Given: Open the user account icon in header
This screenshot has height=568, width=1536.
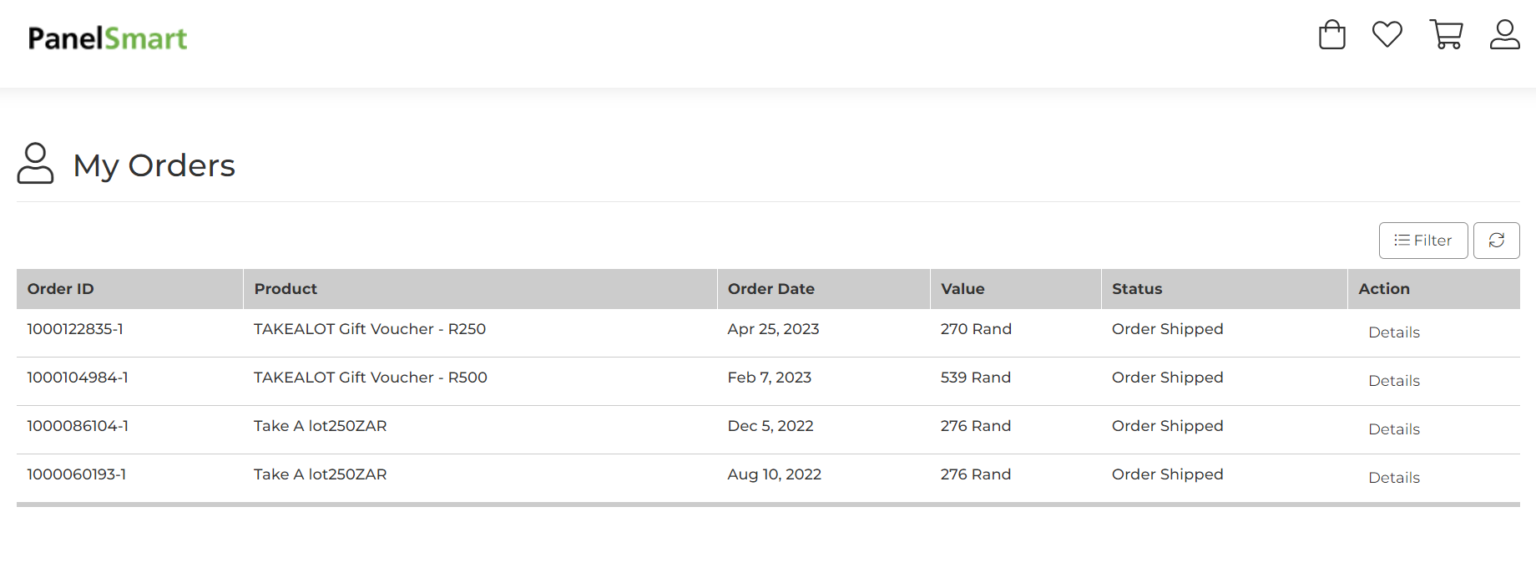Looking at the screenshot, I should tap(1505, 35).
